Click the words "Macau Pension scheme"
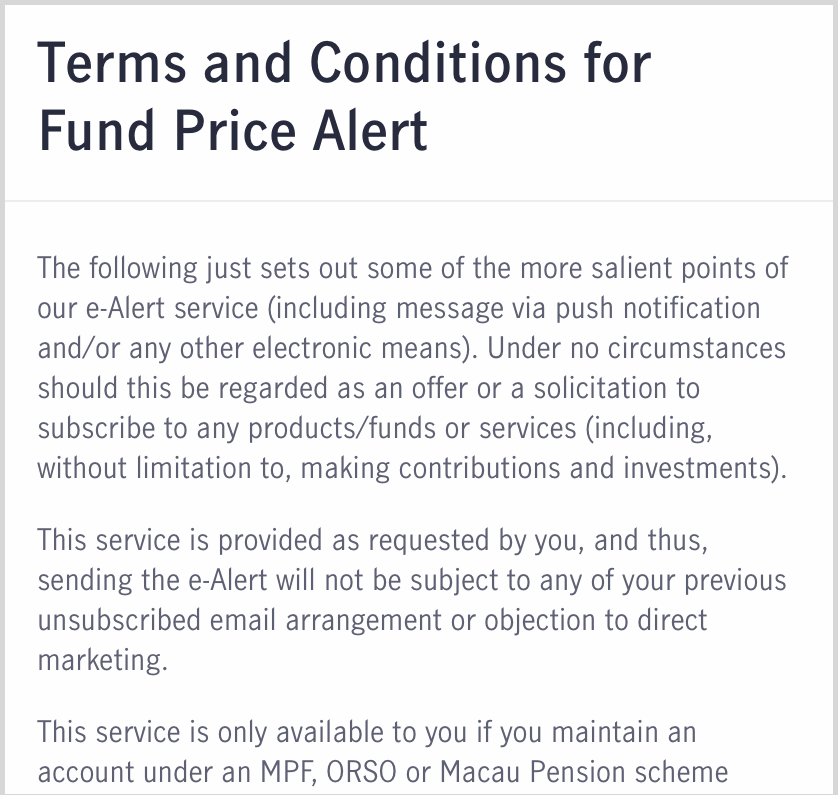Viewport: 838px width, 795px height. click(x=584, y=772)
